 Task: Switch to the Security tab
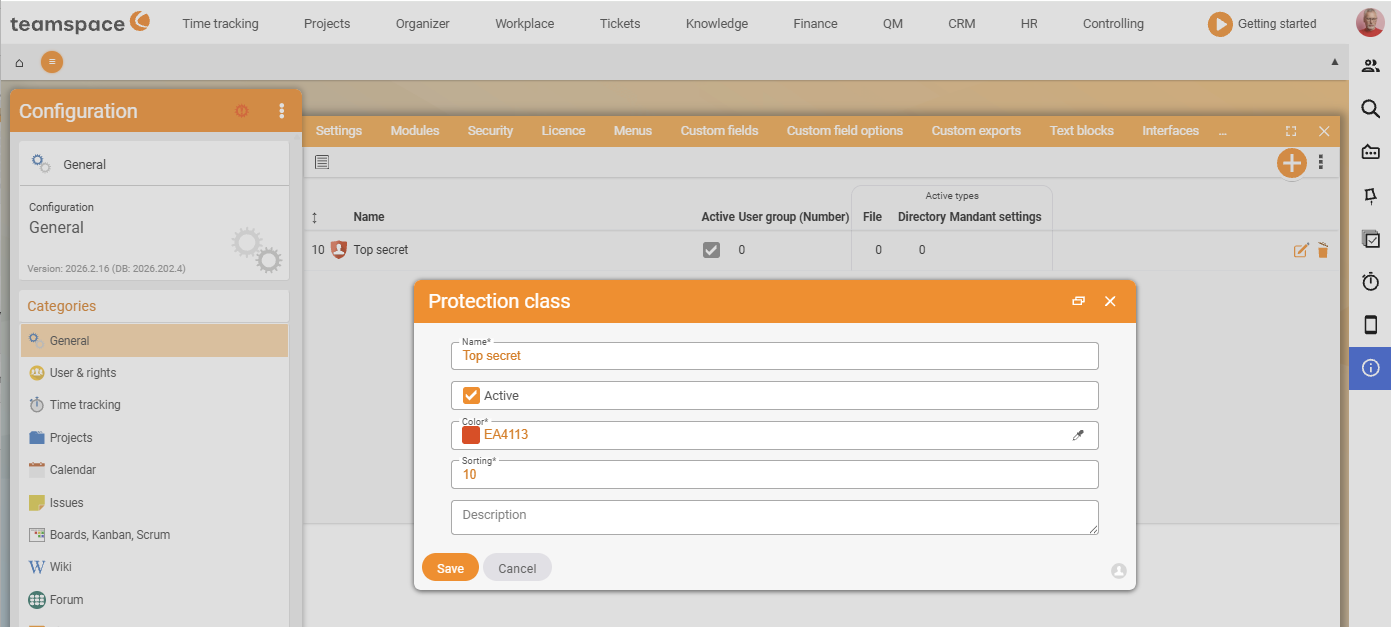490,131
